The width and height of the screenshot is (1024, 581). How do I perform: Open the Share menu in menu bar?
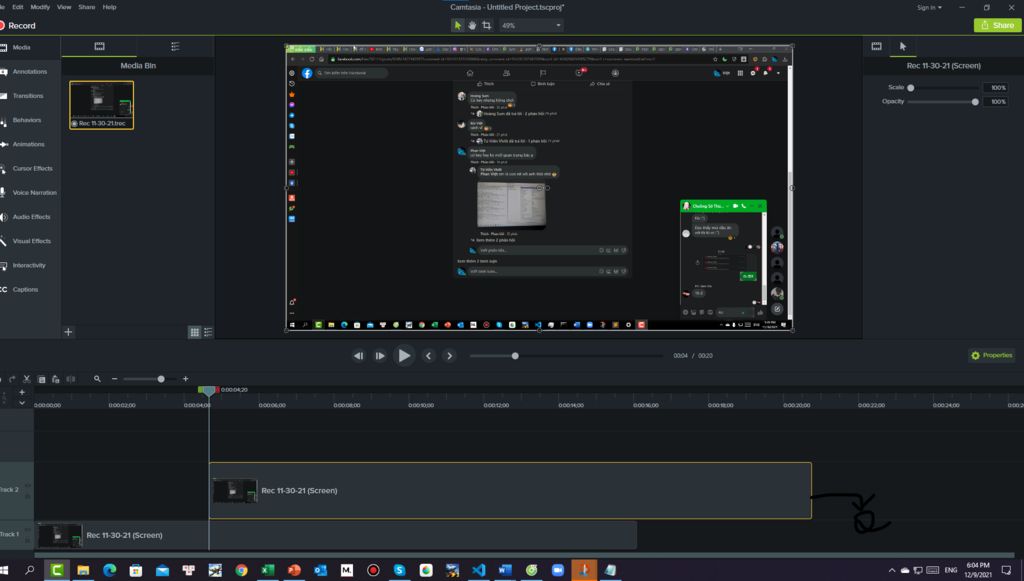pos(87,7)
